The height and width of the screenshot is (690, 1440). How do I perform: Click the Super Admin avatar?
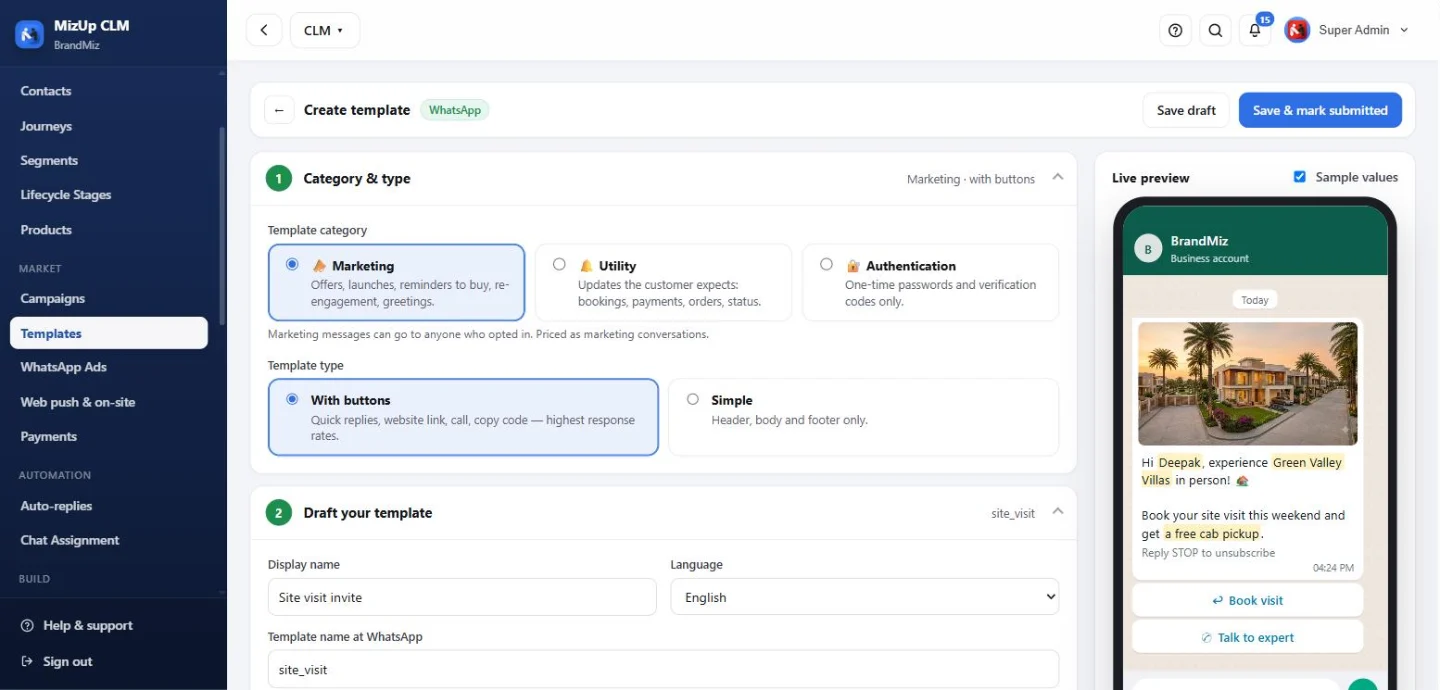(1297, 30)
